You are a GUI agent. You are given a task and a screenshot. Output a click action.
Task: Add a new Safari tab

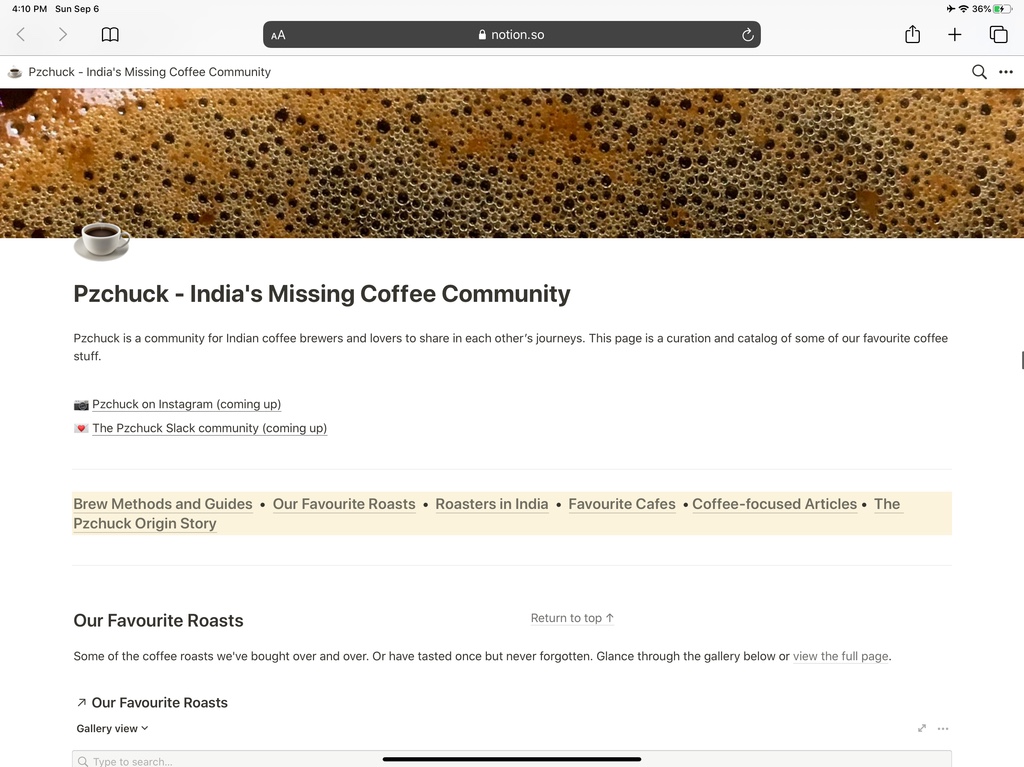955,35
